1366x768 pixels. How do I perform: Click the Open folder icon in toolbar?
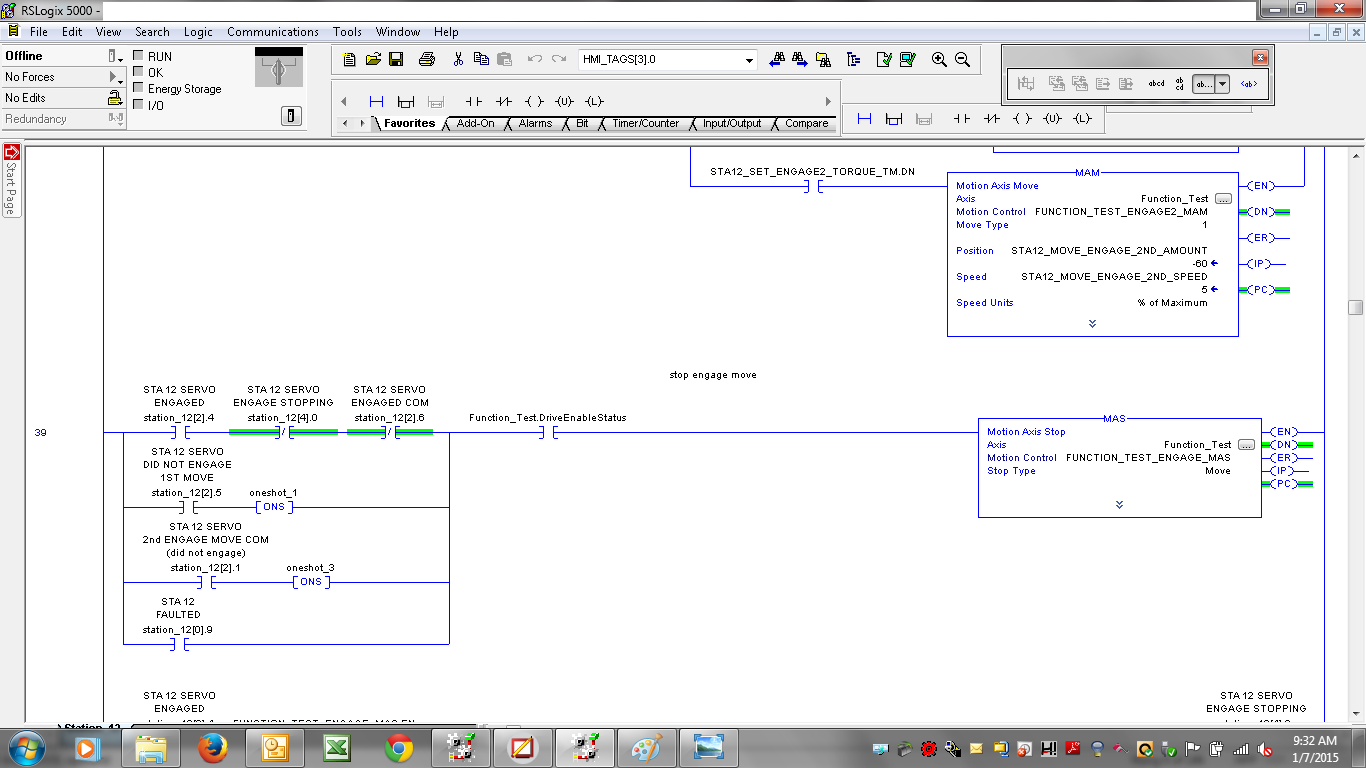(374, 59)
